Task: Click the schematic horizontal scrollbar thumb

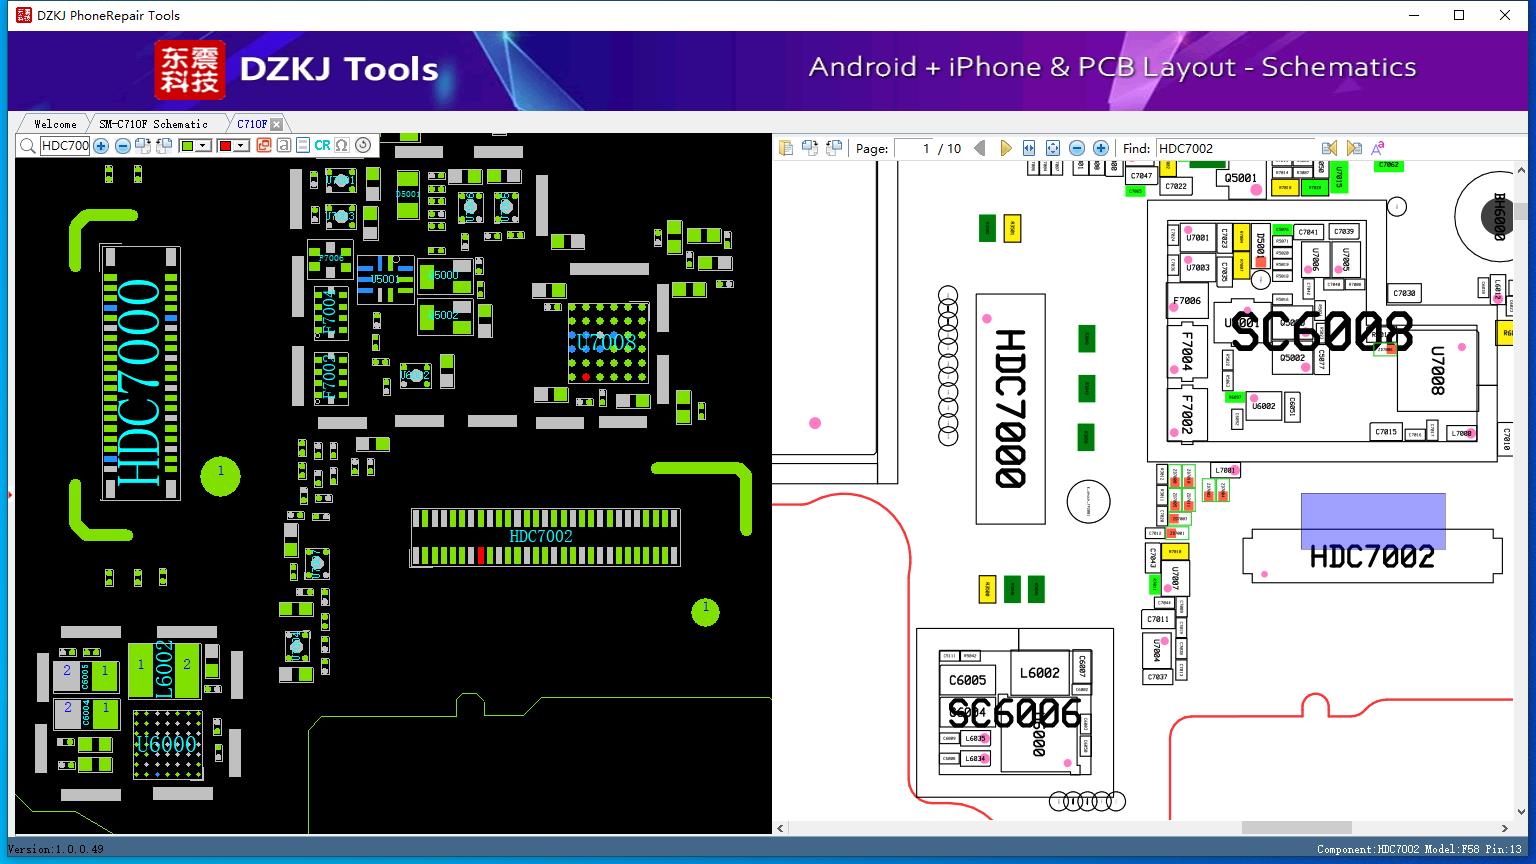Action: (x=1298, y=828)
